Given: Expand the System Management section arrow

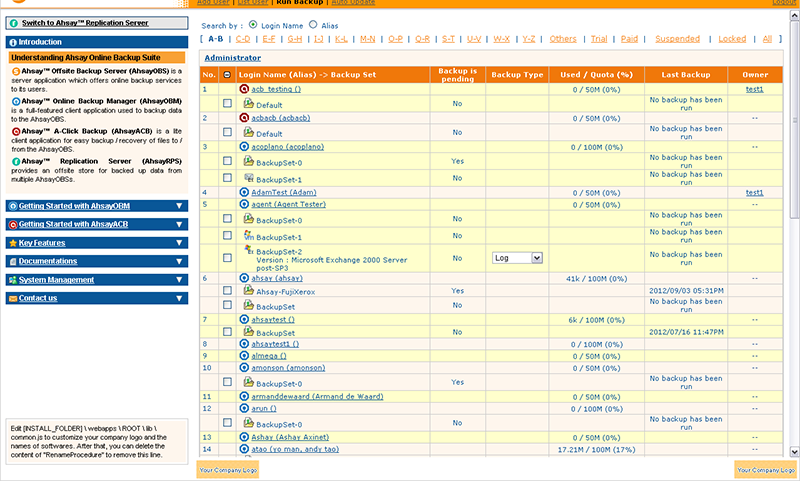Looking at the screenshot, I should pyautogui.click(x=179, y=280).
